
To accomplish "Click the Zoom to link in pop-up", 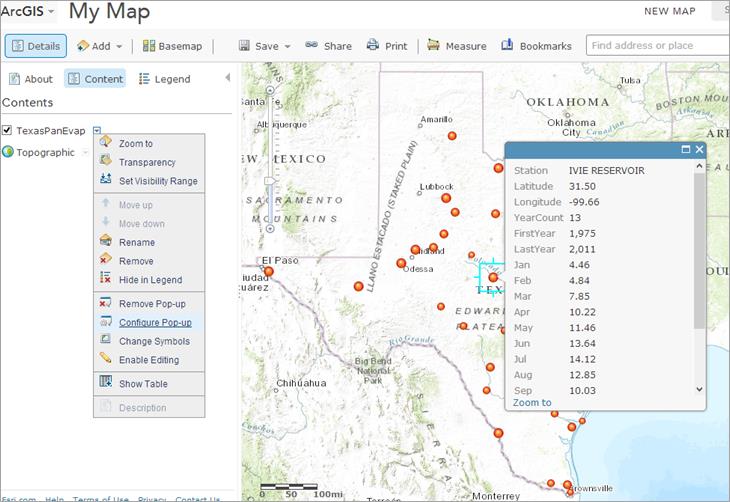I will (x=532, y=403).
